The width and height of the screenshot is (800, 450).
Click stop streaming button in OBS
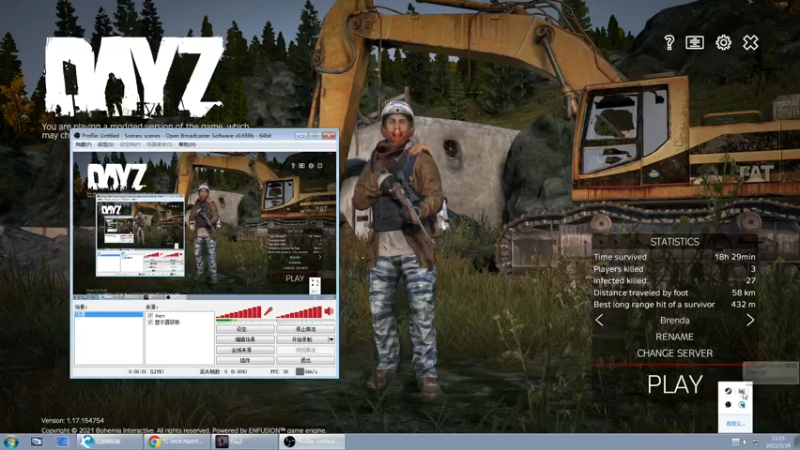pyautogui.click(x=306, y=330)
